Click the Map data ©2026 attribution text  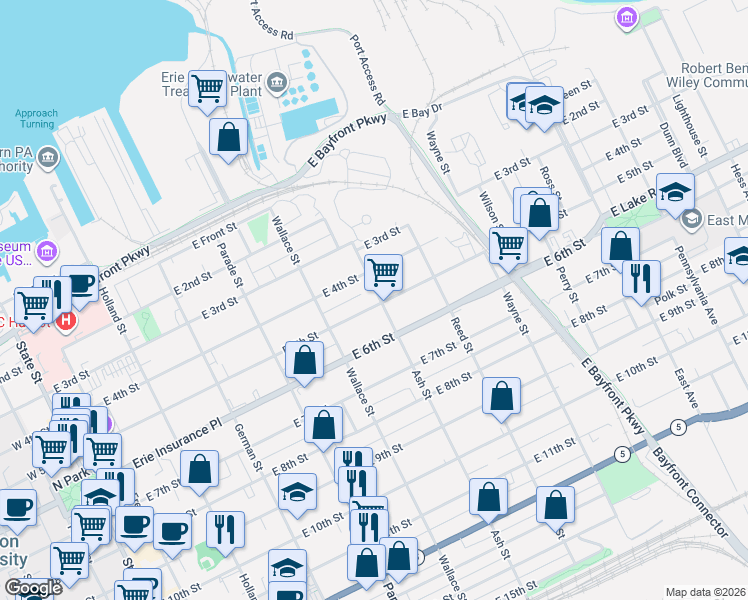706,592
